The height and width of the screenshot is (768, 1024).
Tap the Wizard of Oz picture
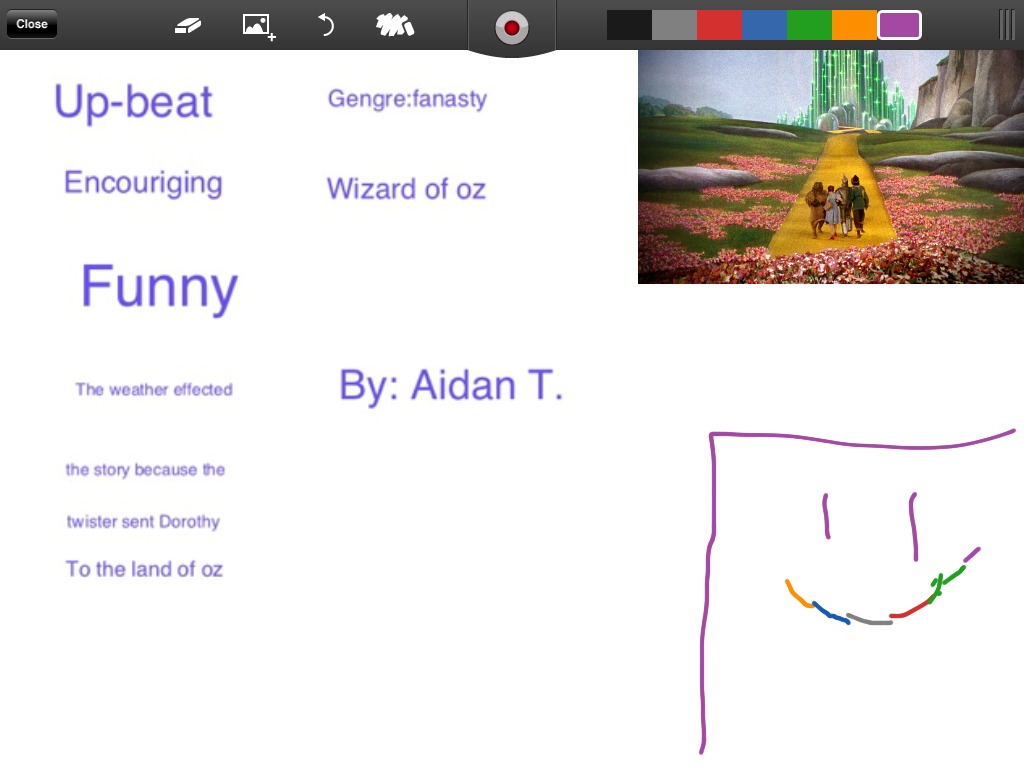[831, 167]
